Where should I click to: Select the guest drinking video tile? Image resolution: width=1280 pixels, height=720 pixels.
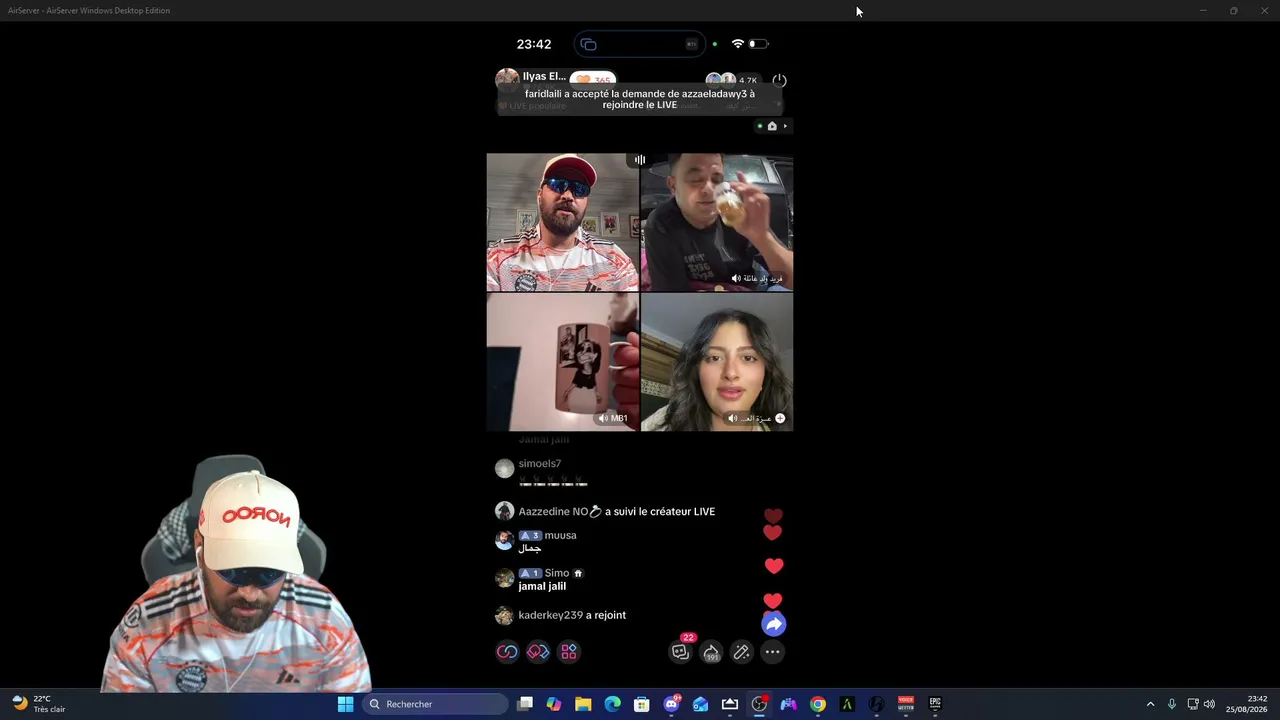pyautogui.click(x=717, y=222)
